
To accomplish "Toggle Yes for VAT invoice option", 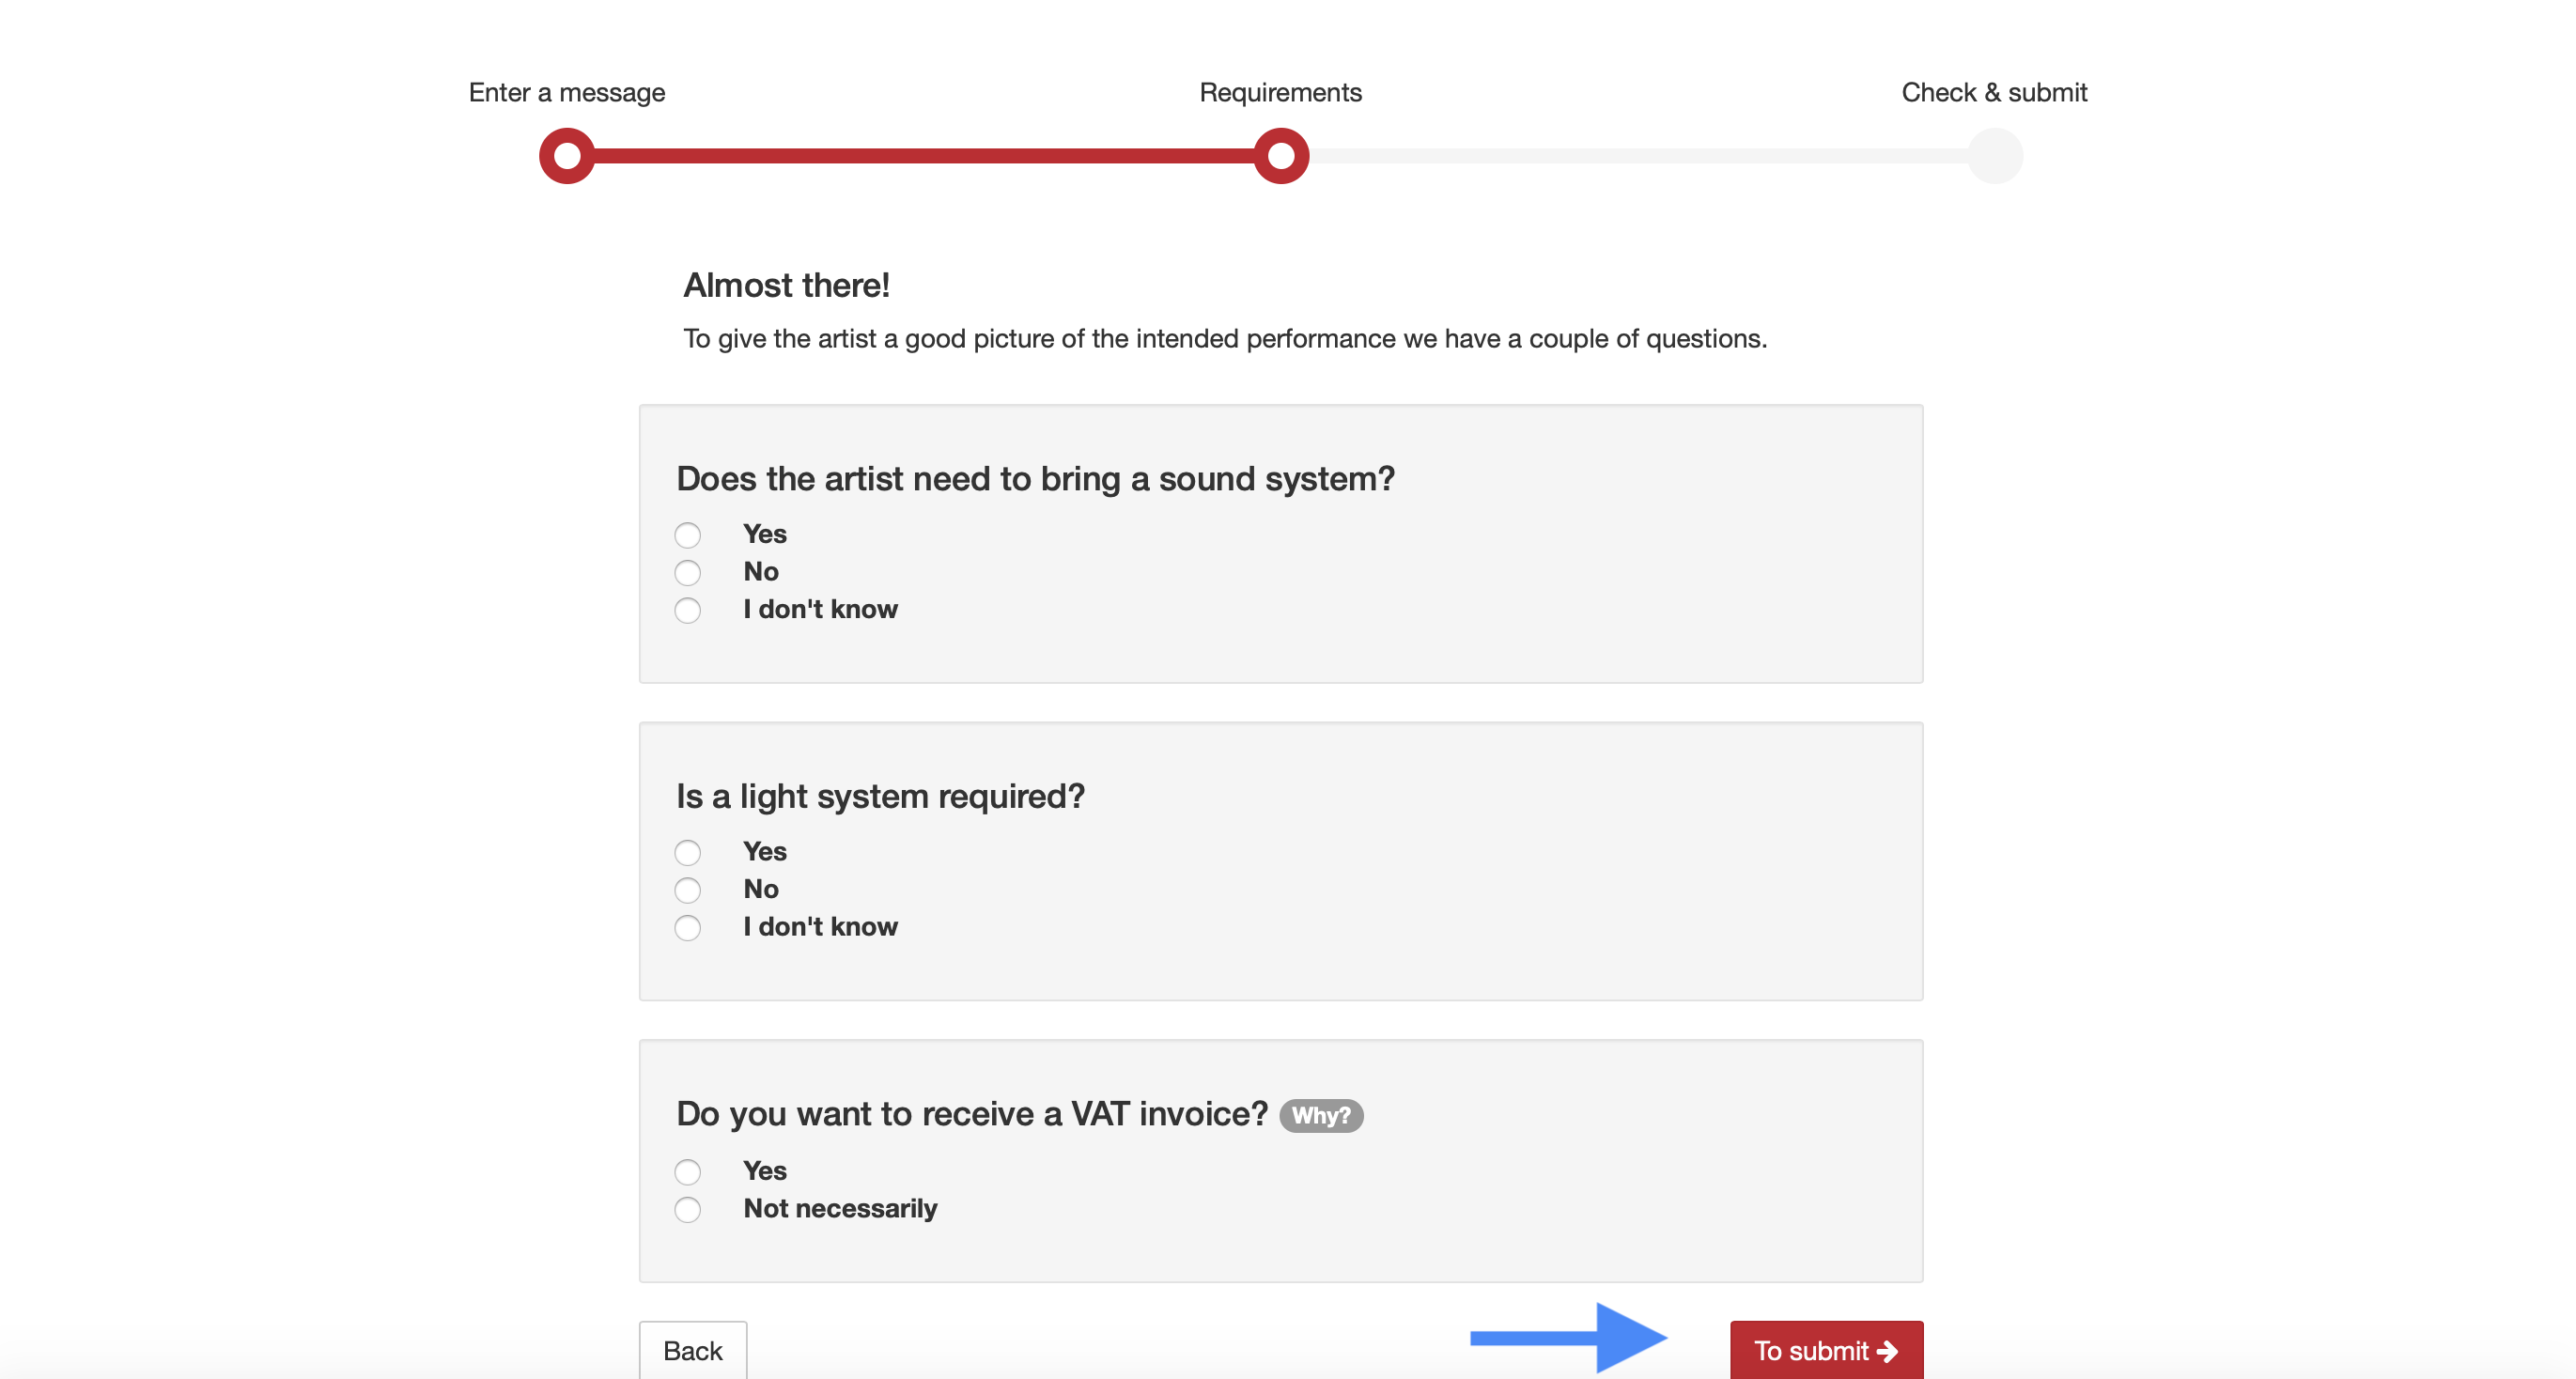I will click(x=690, y=1170).
